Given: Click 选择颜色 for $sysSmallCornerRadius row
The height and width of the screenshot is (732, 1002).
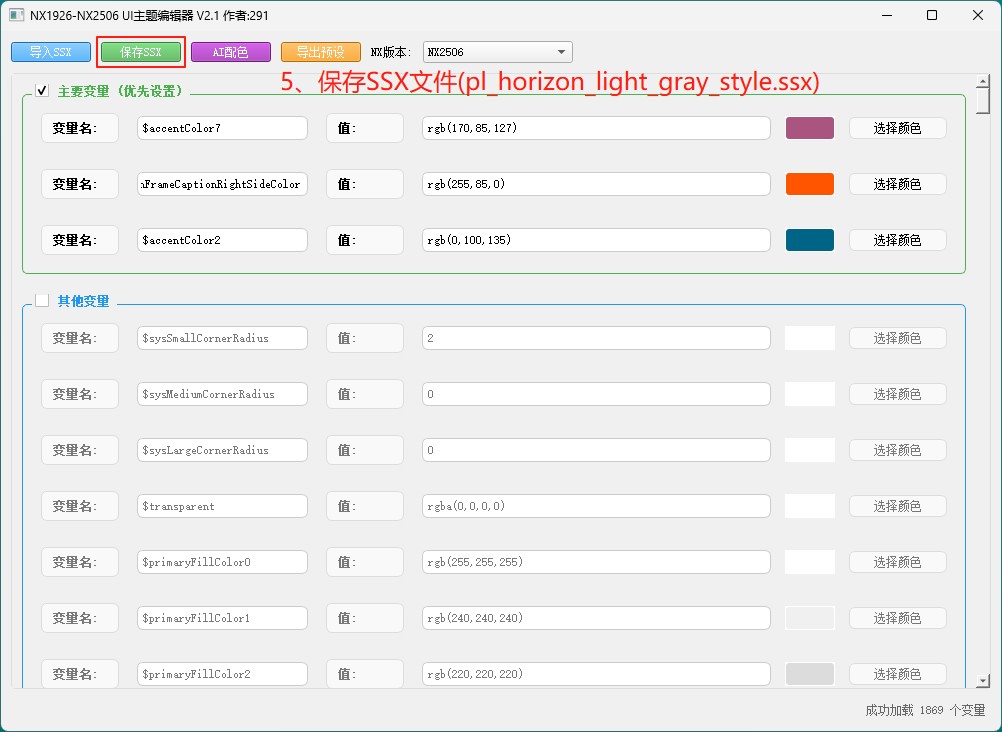Looking at the screenshot, I should [897, 338].
